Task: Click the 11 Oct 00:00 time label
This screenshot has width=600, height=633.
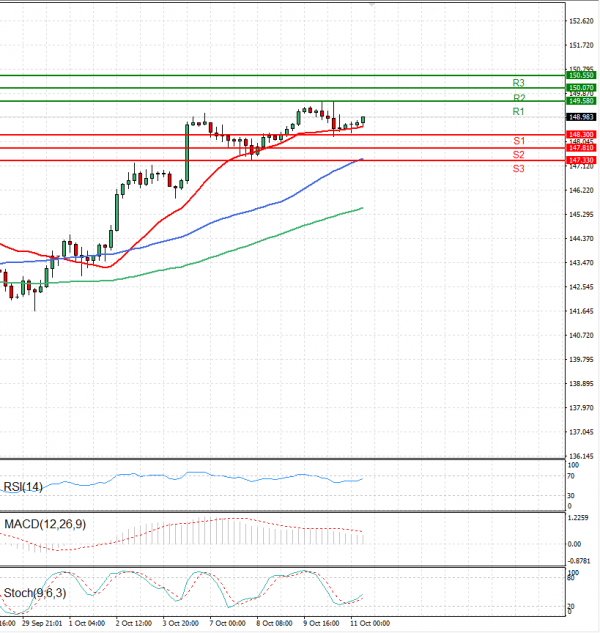Action: point(370,623)
